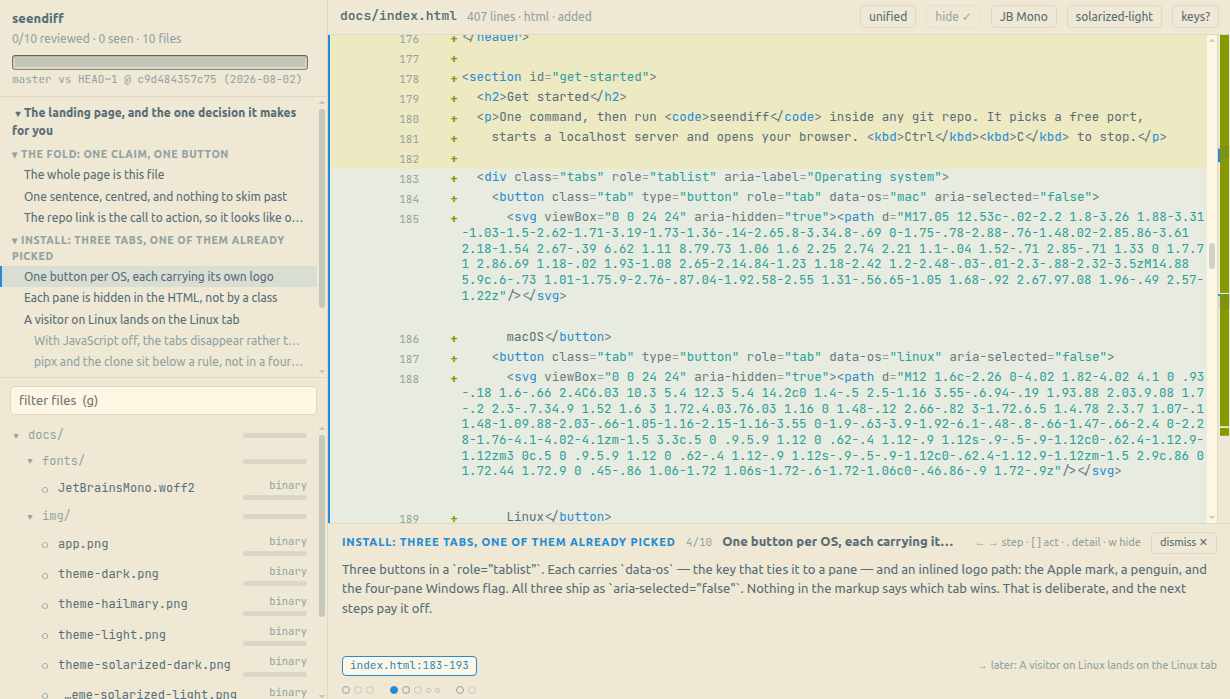The height and width of the screenshot is (699, 1230).
Task: Click the change-size bar beside docs/ folder
Action: (x=275, y=436)
